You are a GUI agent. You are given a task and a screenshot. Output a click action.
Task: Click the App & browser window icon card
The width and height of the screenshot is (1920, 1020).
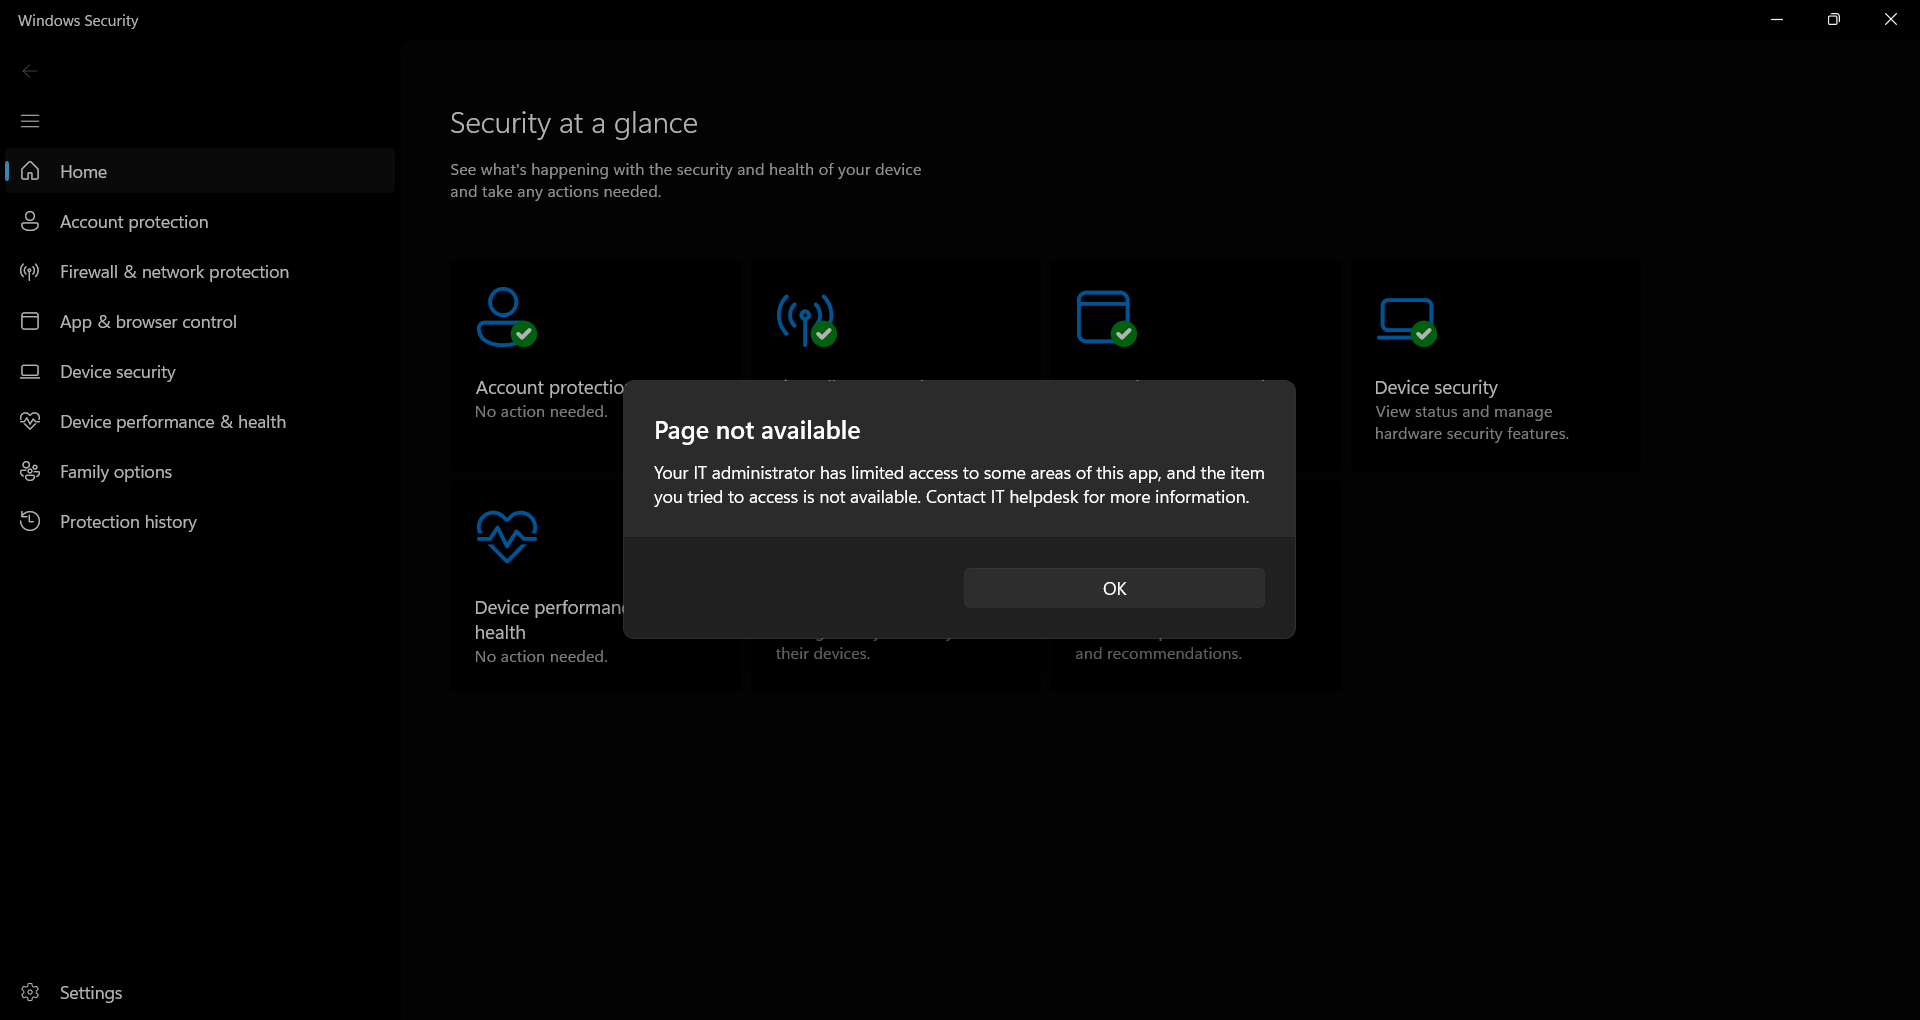point(1106,318)
